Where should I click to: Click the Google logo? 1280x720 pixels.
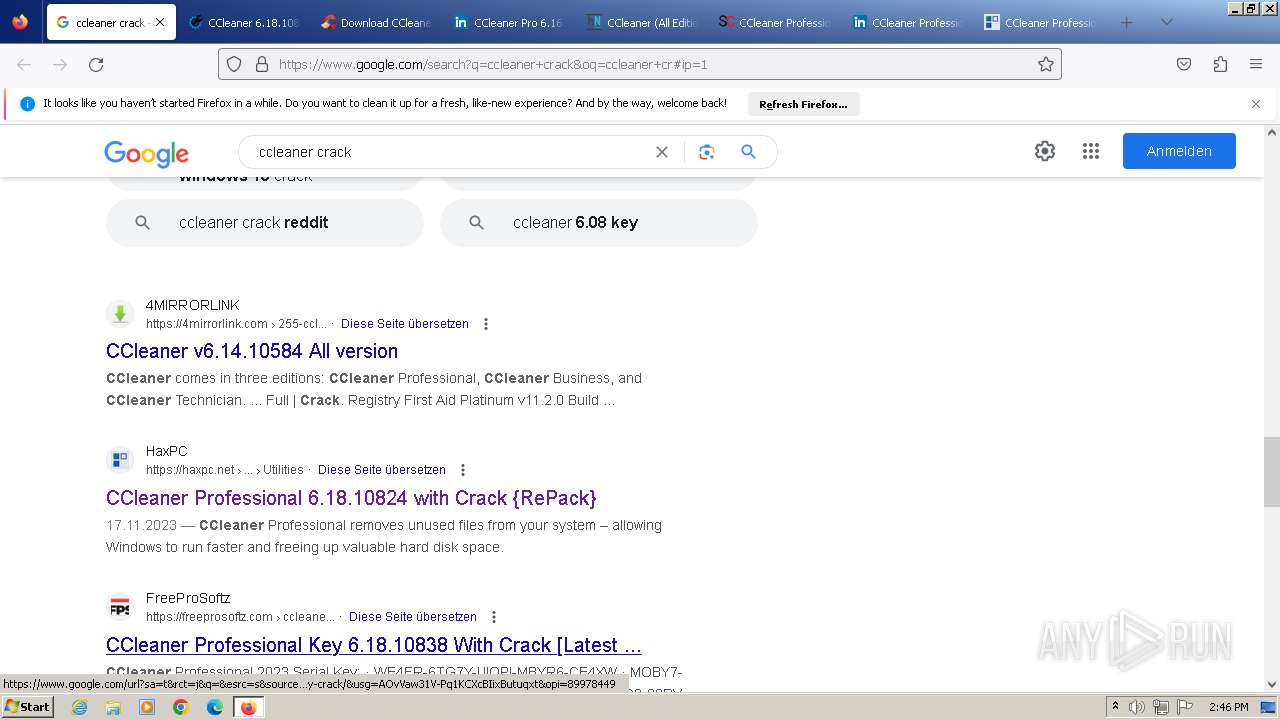(x=146, y=153)
